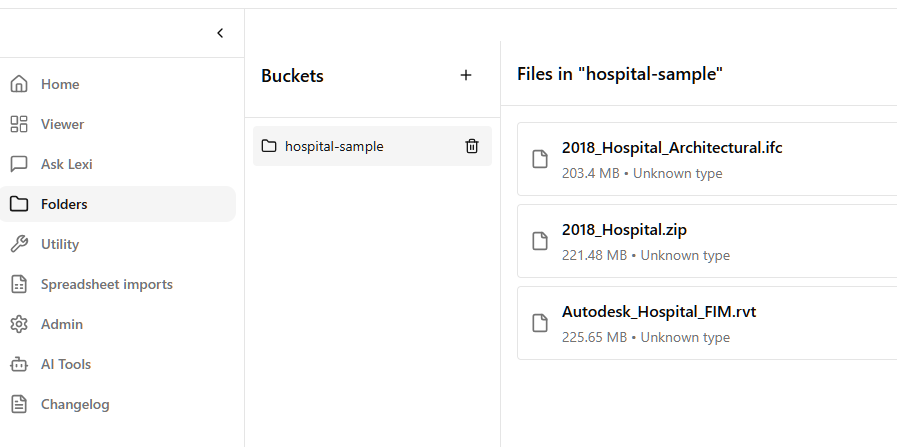Add a new bucket with plus icon

[x=466, y=75]
